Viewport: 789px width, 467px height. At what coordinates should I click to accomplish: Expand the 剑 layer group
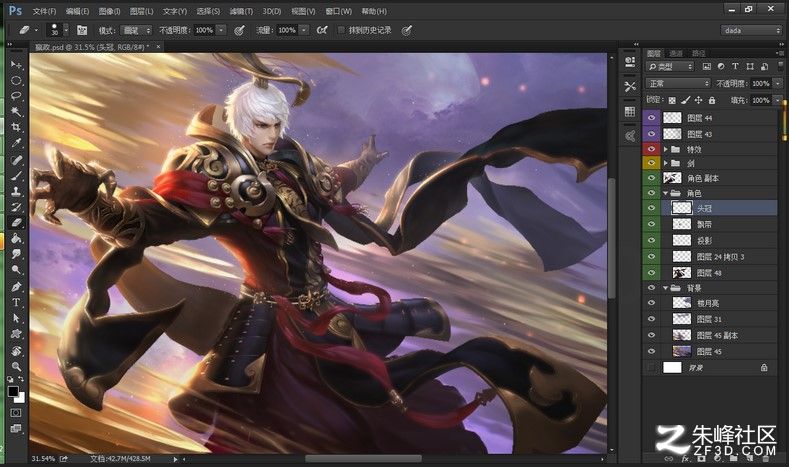[x=666, y=163]
